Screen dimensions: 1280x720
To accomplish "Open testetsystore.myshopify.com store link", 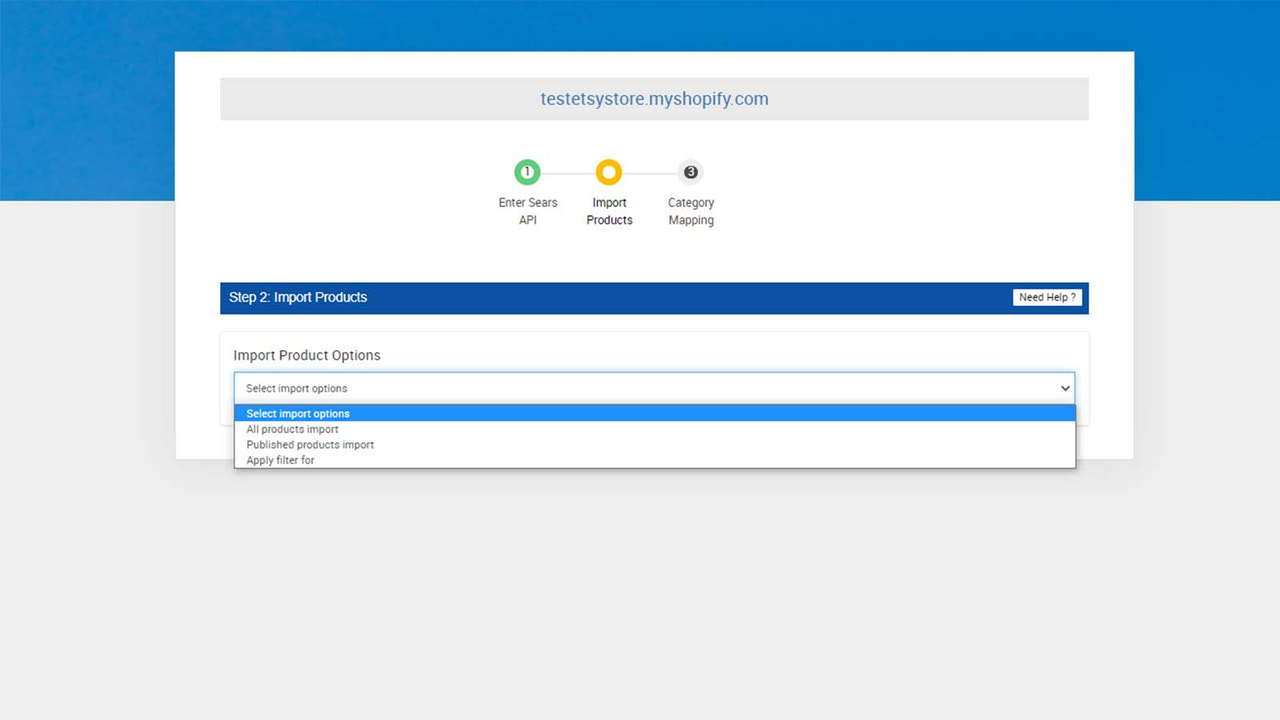I will [x=654, y=99].
